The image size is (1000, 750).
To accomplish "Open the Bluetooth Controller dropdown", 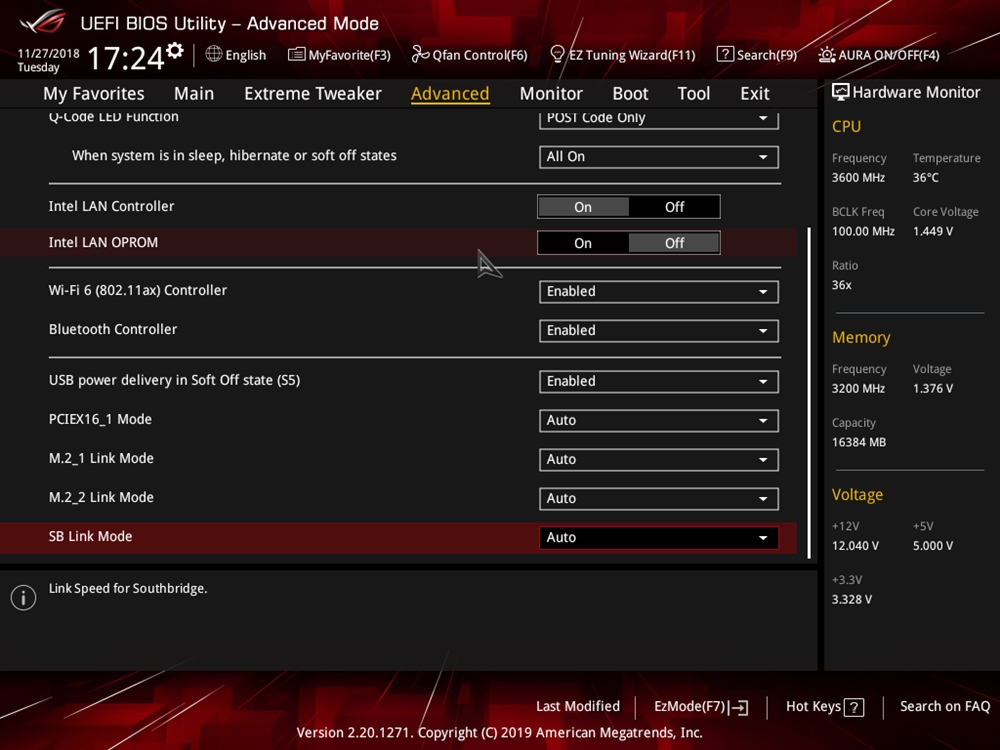I will tap(659, 330).
